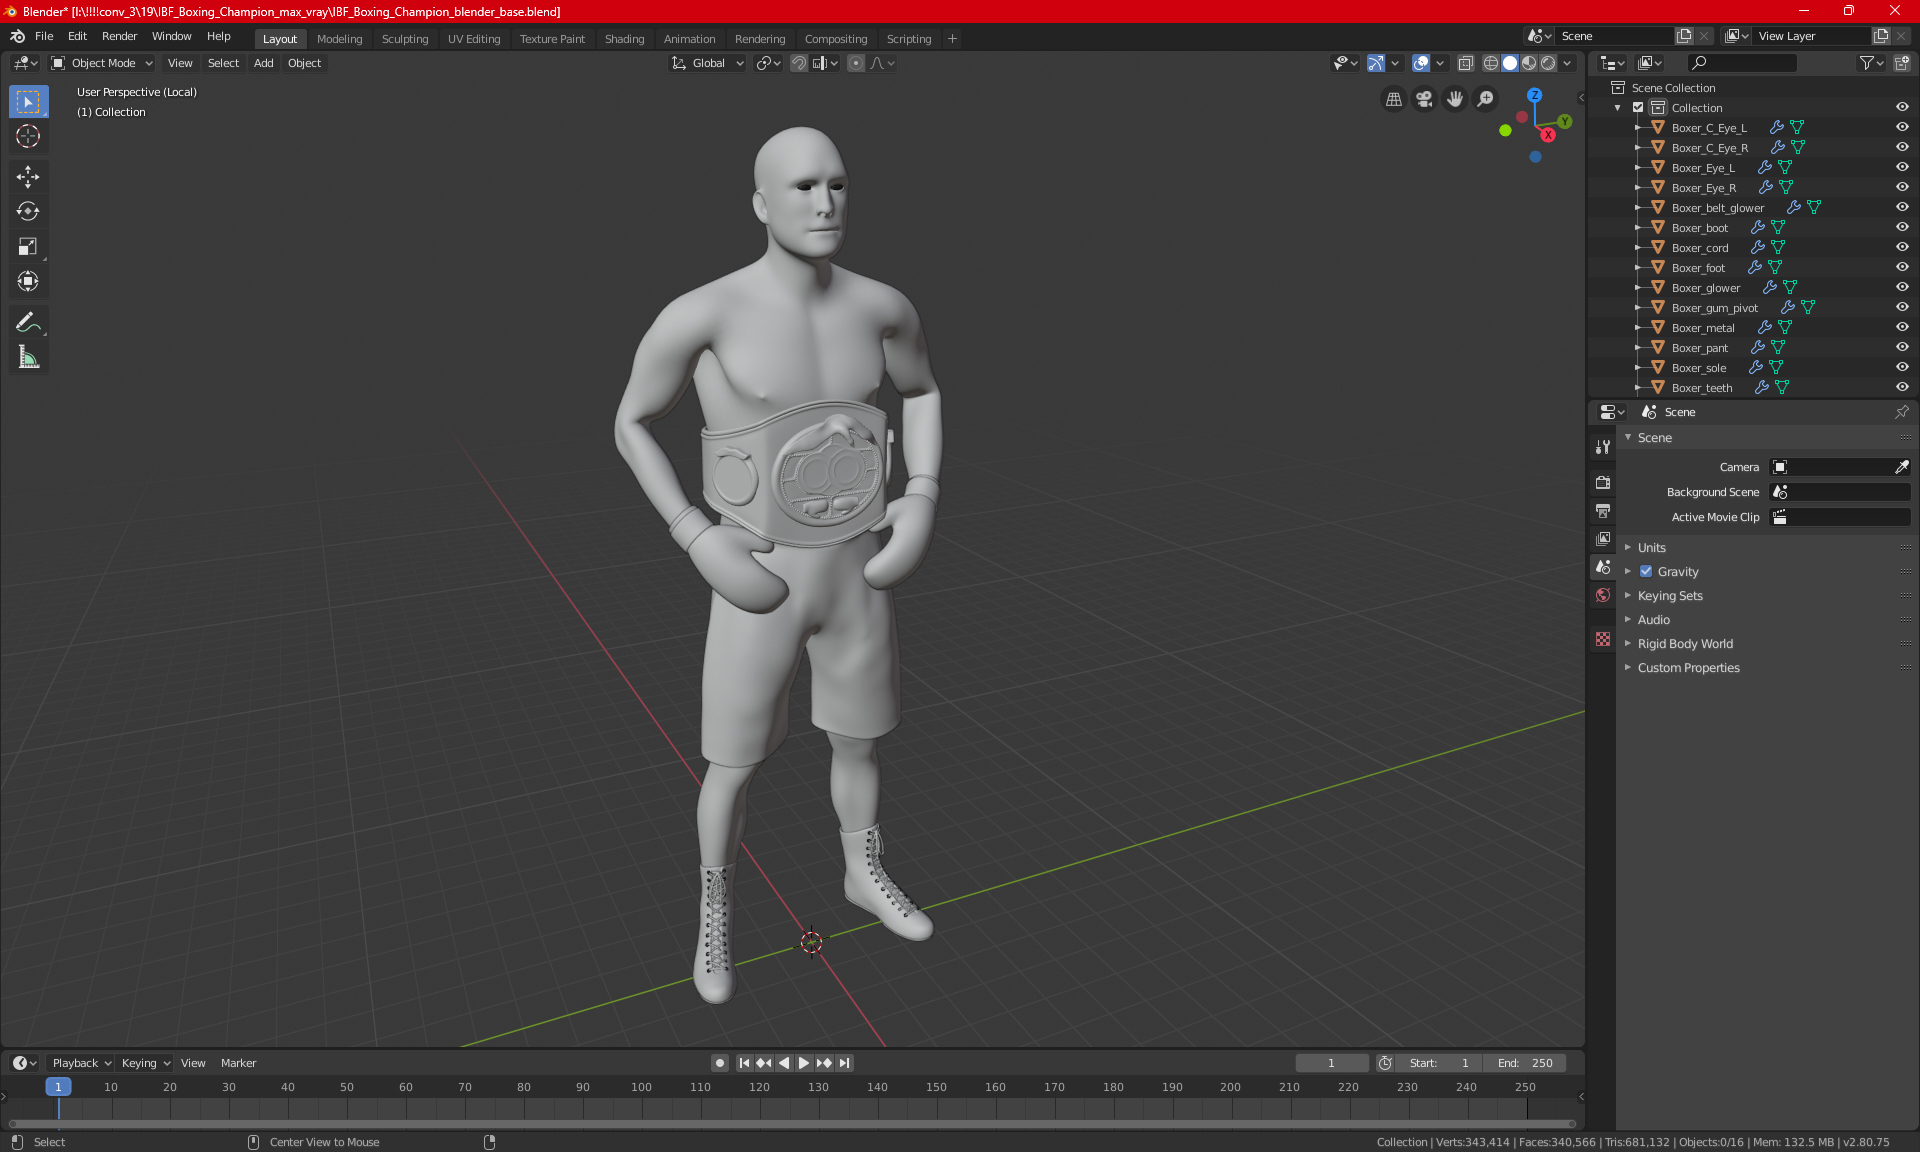1920x1152 pixels.
Task: Uncheck the Gravity checkbox
Action: click(1646, 572)
